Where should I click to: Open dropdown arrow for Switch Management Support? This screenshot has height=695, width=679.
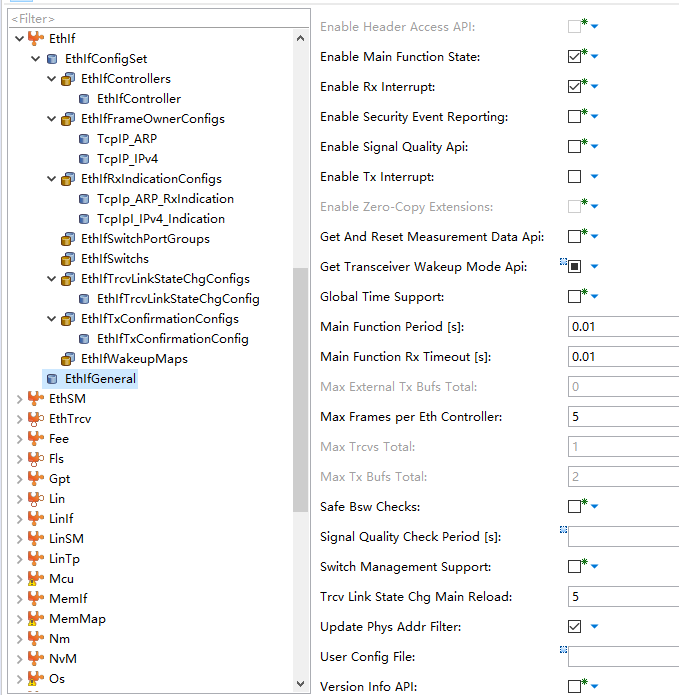pos(594,566)
